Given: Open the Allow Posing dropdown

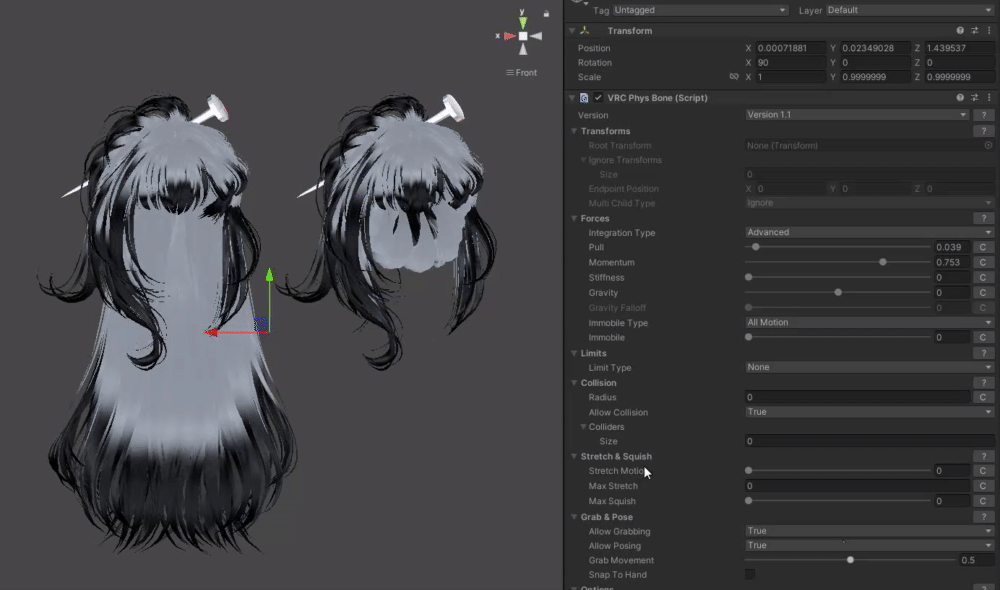Looking at the screenshot, I should [x=869, y=545].
